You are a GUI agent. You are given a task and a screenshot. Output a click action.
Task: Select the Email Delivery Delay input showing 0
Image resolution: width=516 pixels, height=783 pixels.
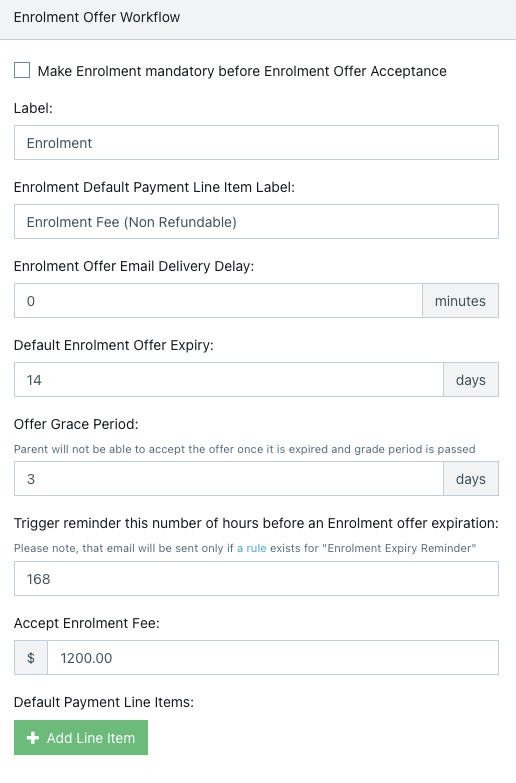click(218, 301)
